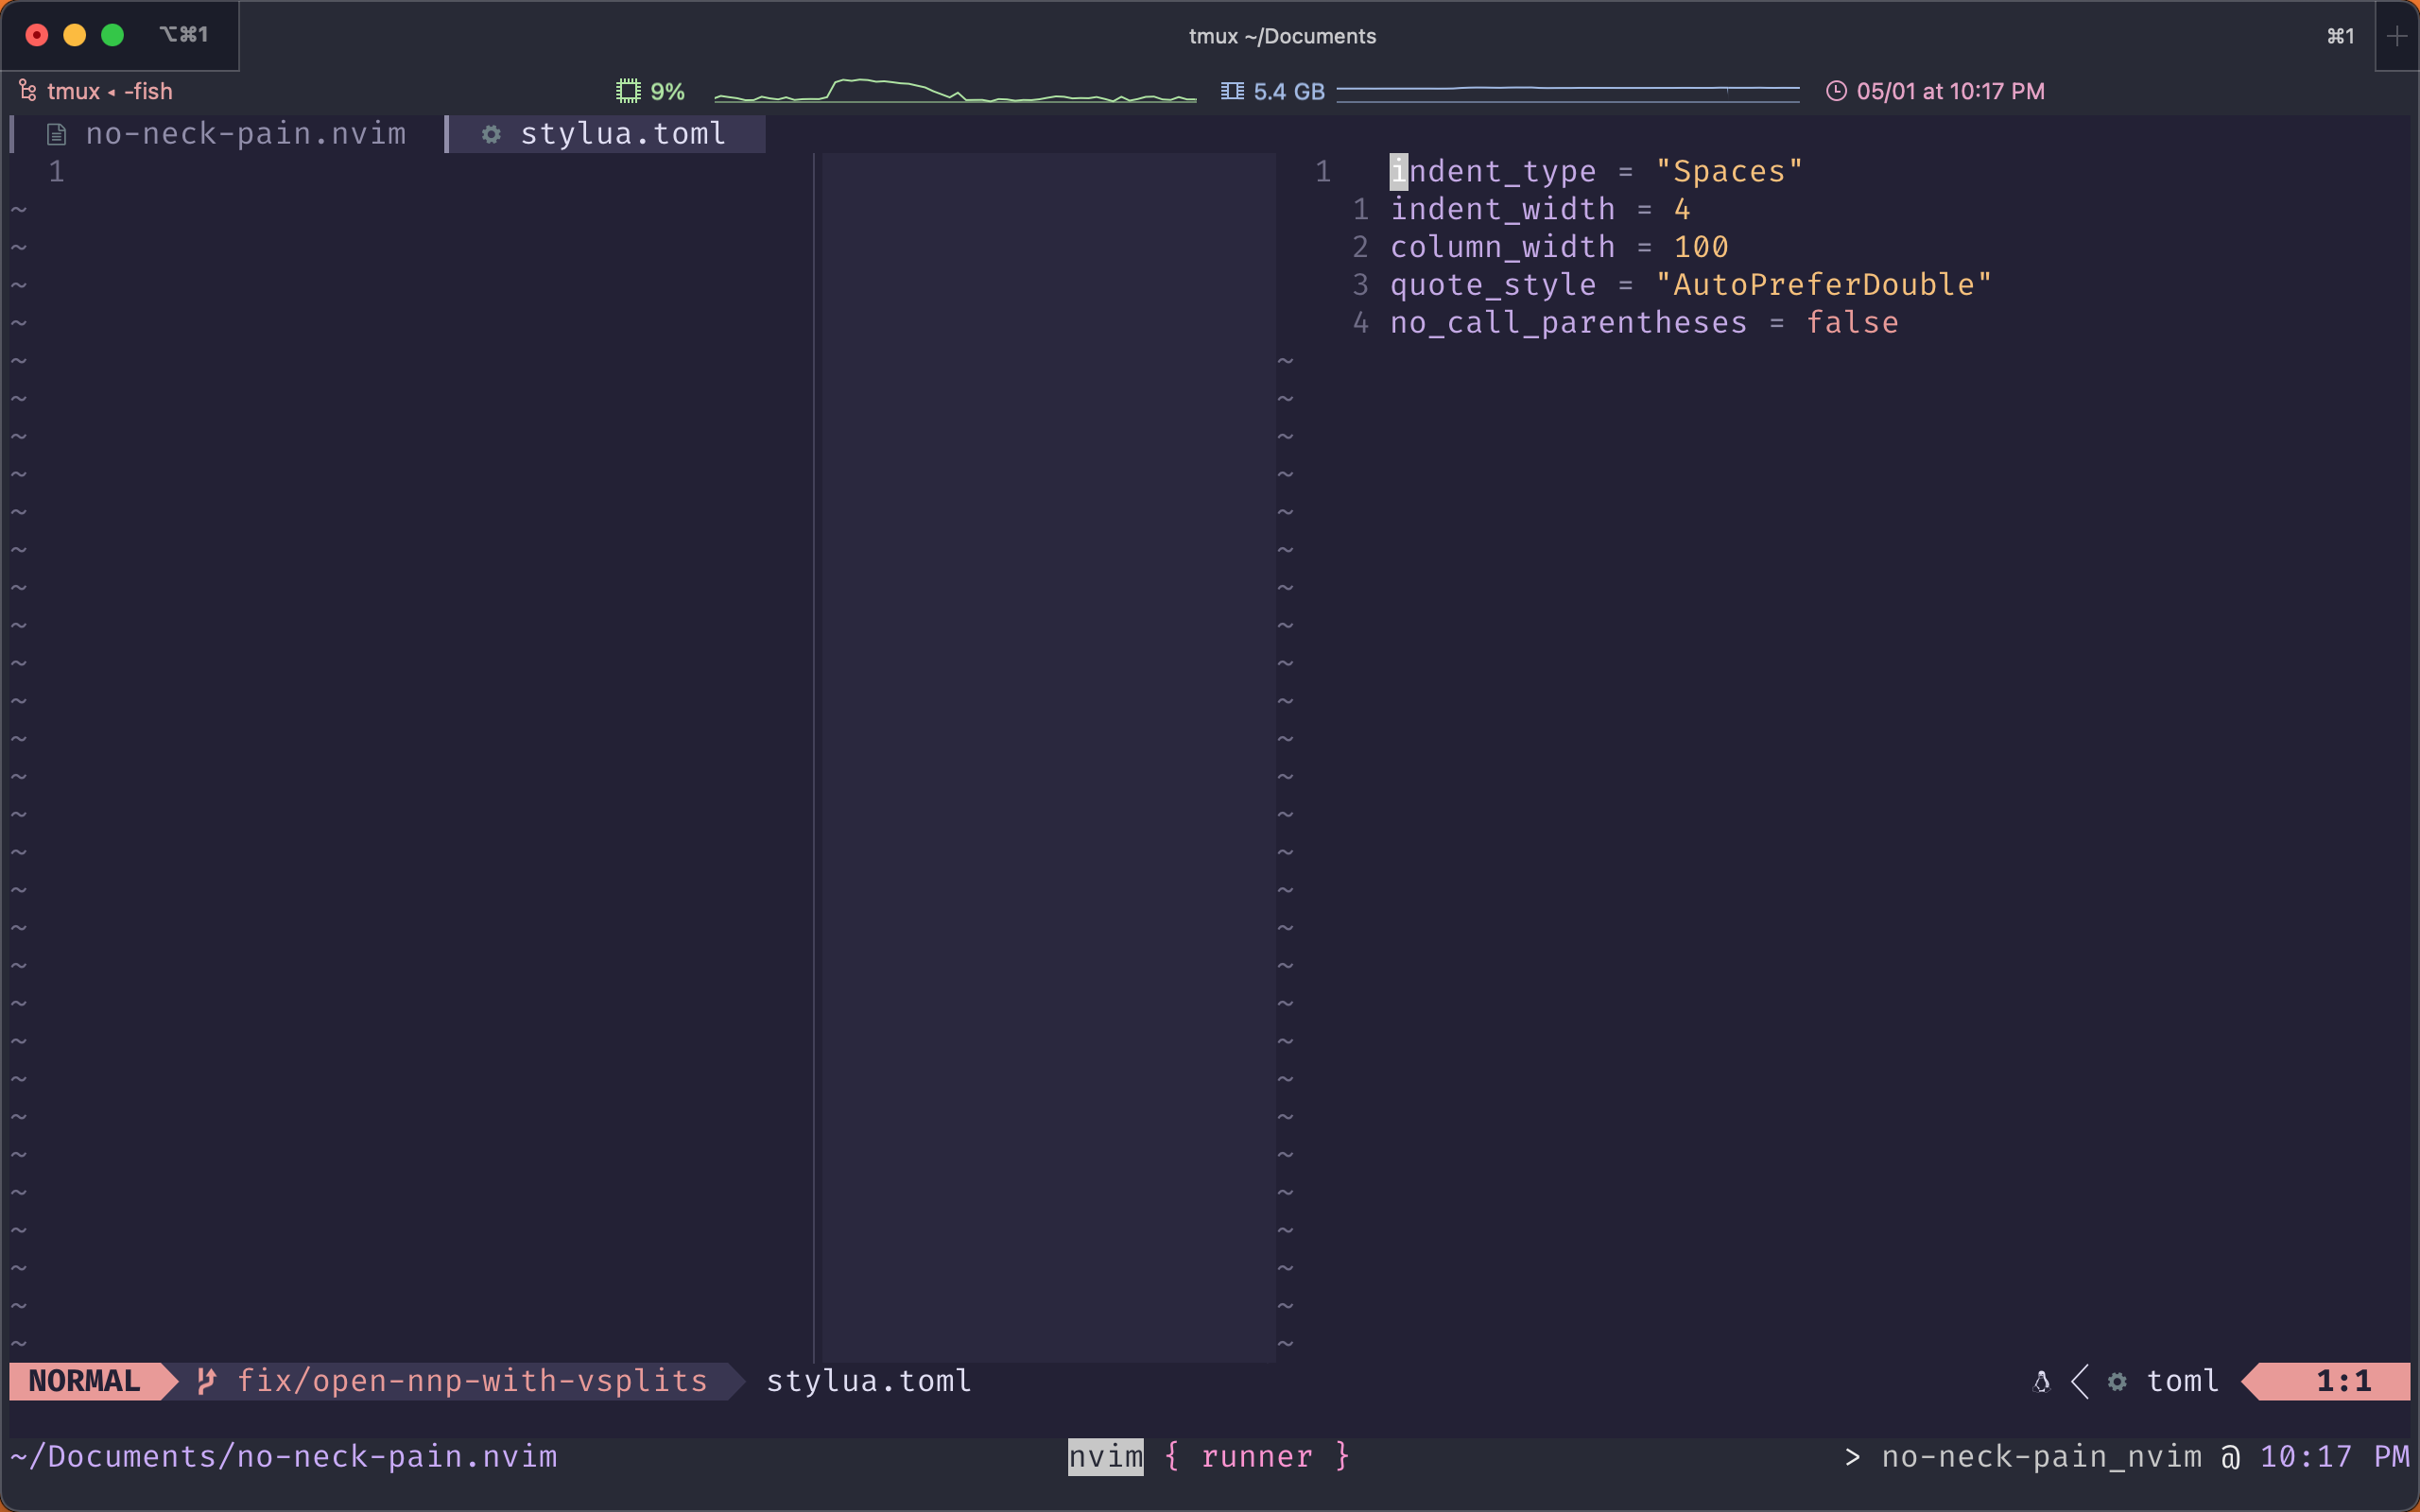Click the CPU chip icon in status bar
Image resolution: width=2420 pixels, height=1512 pixels.
pyautogui.click(x=628, y=91)
